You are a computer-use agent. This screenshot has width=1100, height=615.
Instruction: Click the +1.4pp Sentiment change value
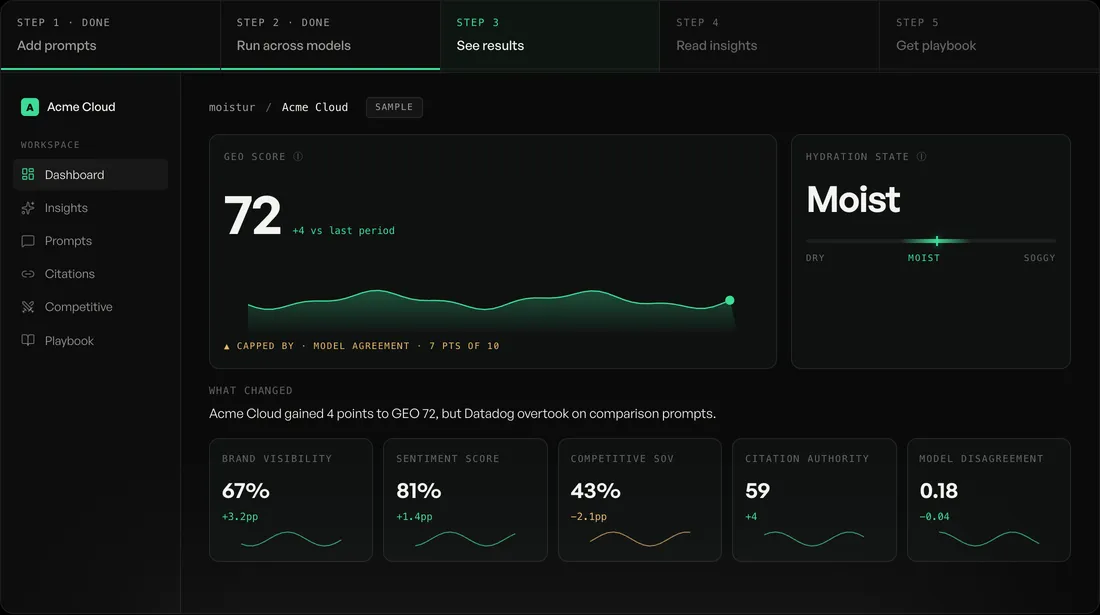pos(414,517)
